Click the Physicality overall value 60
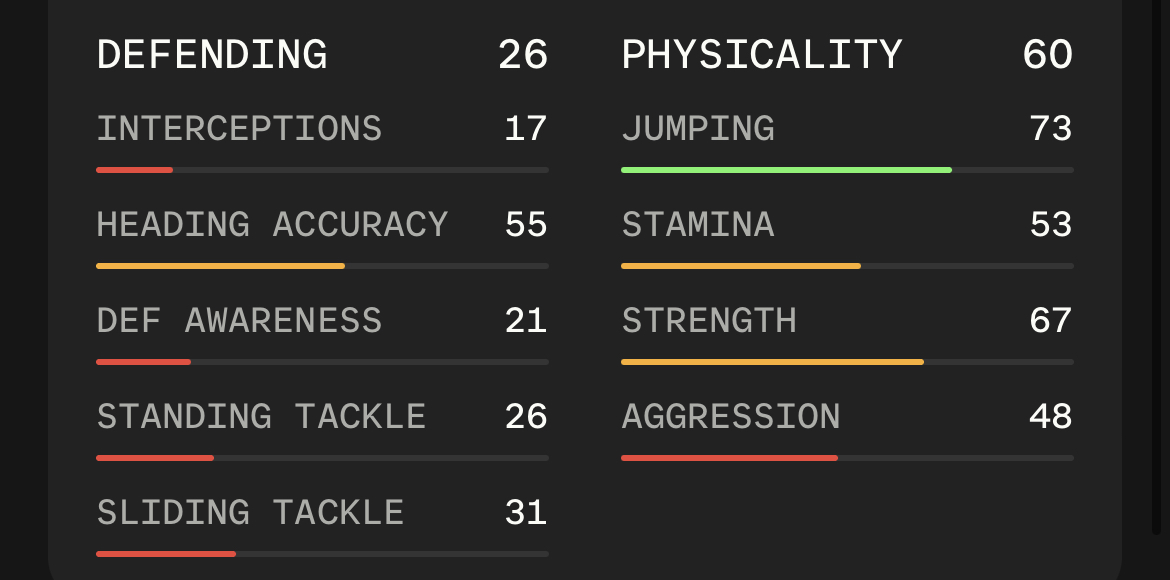 (x=1047, y=55)
